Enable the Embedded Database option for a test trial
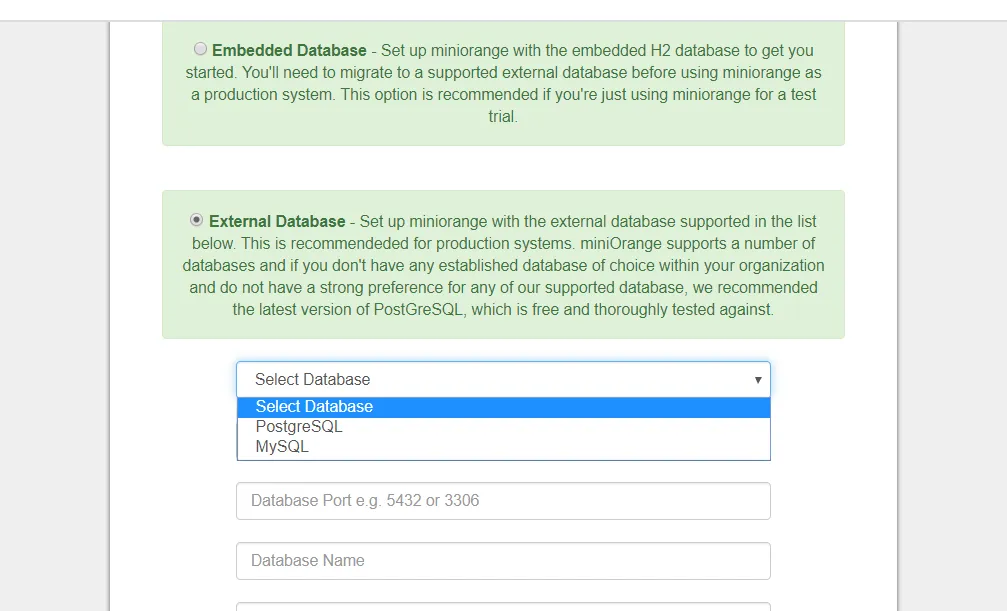This screenshot has width=1007, height=611. pos(200,48)
